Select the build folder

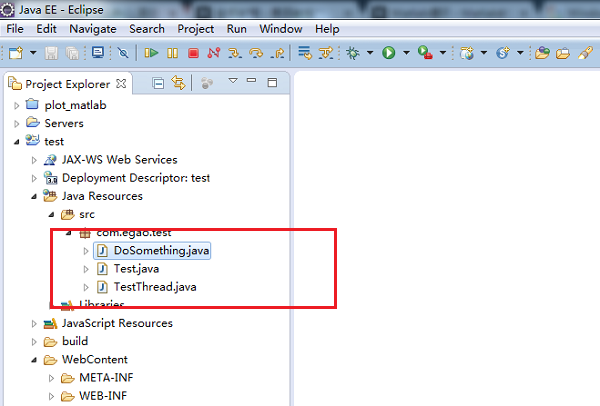(x=75, y=341)
